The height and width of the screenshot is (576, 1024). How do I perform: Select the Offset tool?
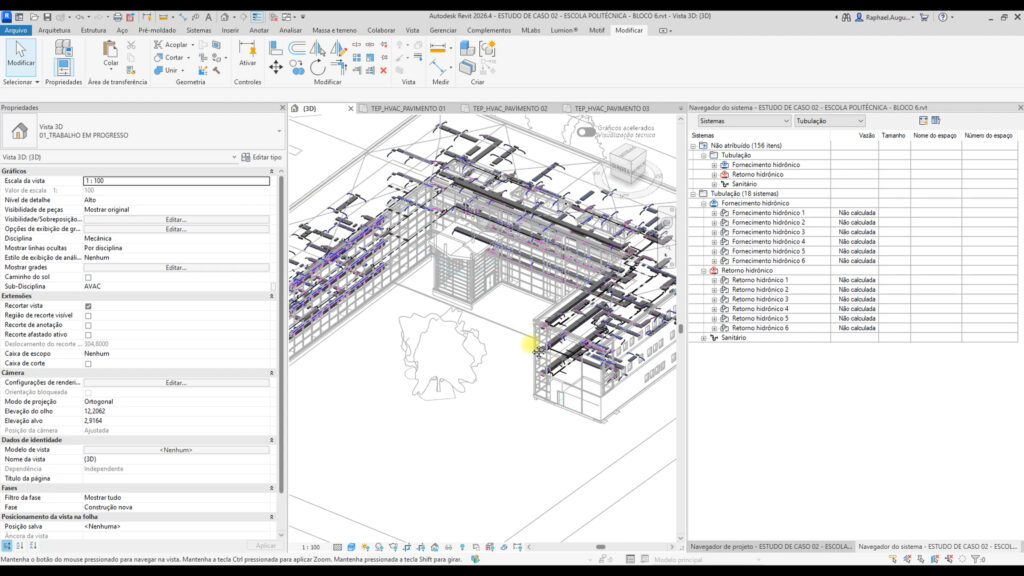[x=296, y=48]
